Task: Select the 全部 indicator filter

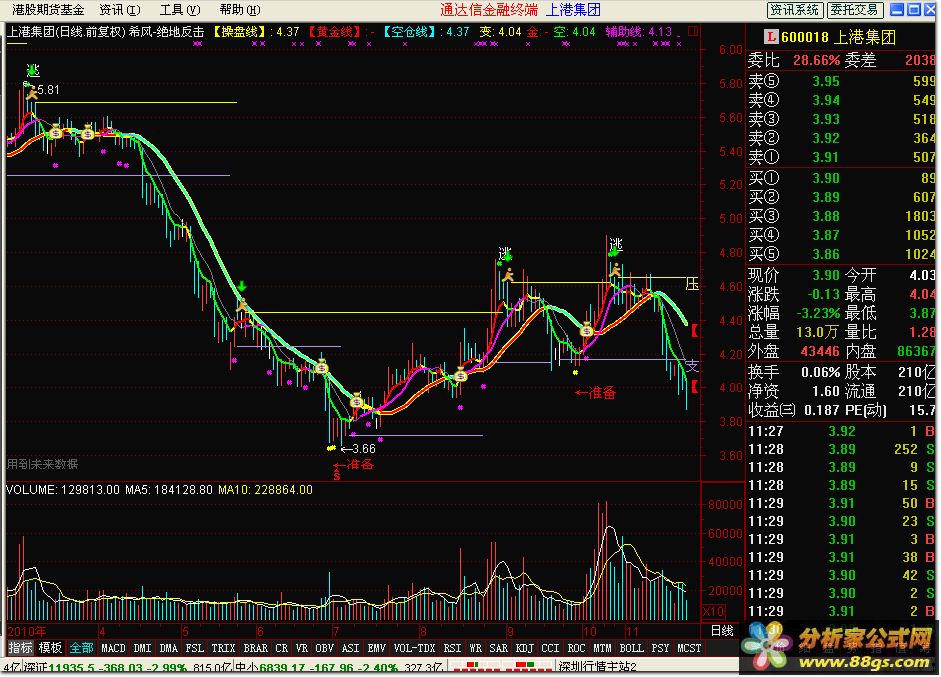Action: pyautogui.click(x=81, y=648)
